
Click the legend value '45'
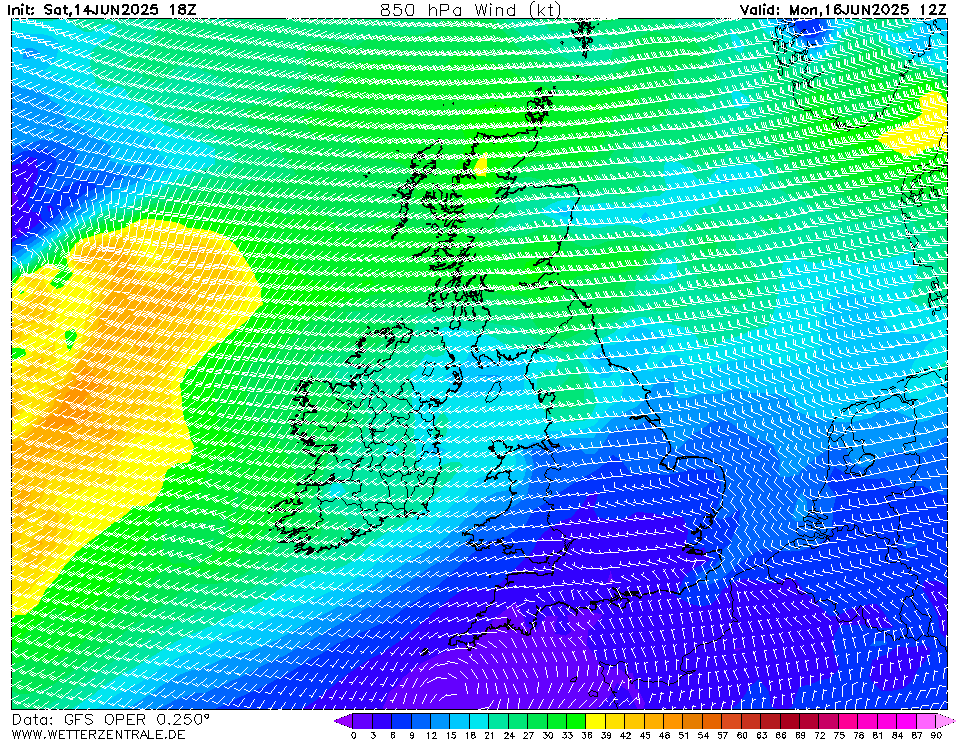[645, 735]
